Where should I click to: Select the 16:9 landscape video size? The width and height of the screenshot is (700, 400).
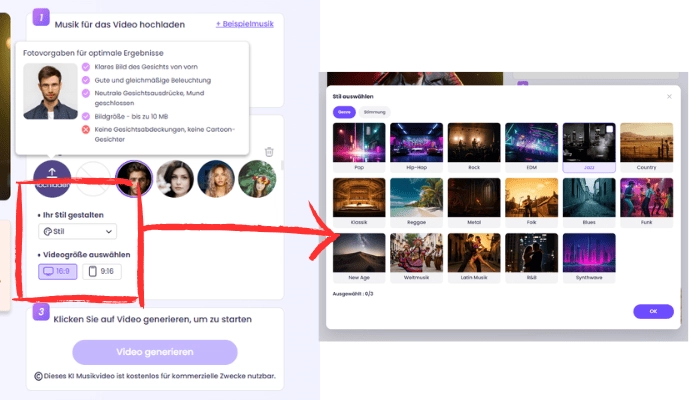click(57, 270)
